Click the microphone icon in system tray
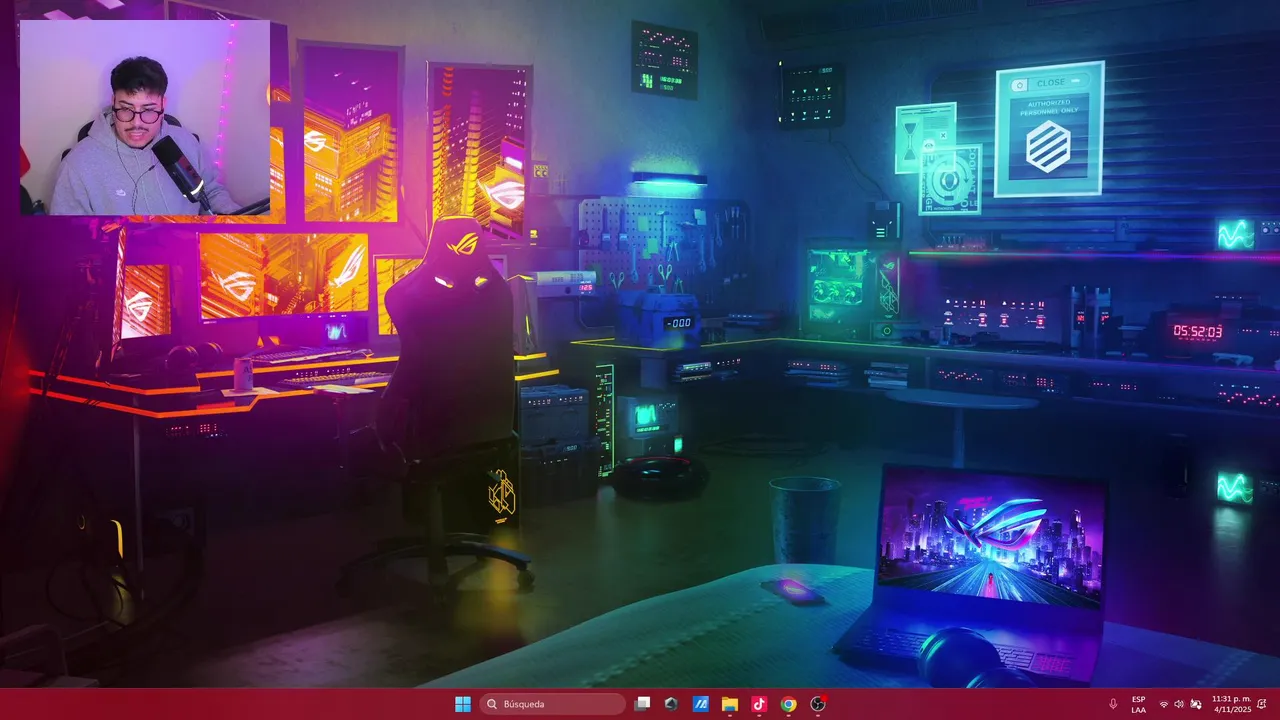This screenshot has width=1280, height=720. [x=1113, y=704]
